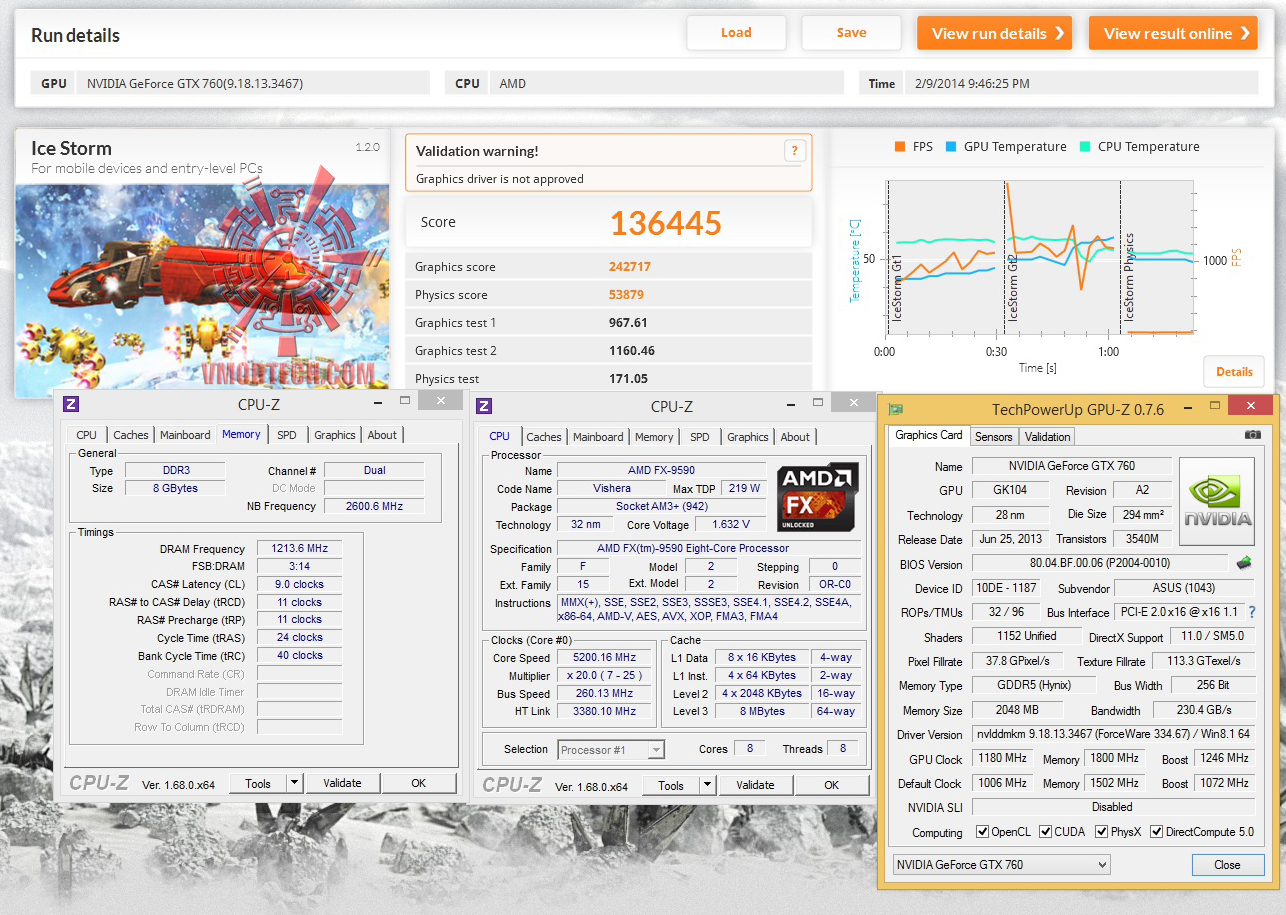
Task: Open View run details
Action: (x=994, y=33)
